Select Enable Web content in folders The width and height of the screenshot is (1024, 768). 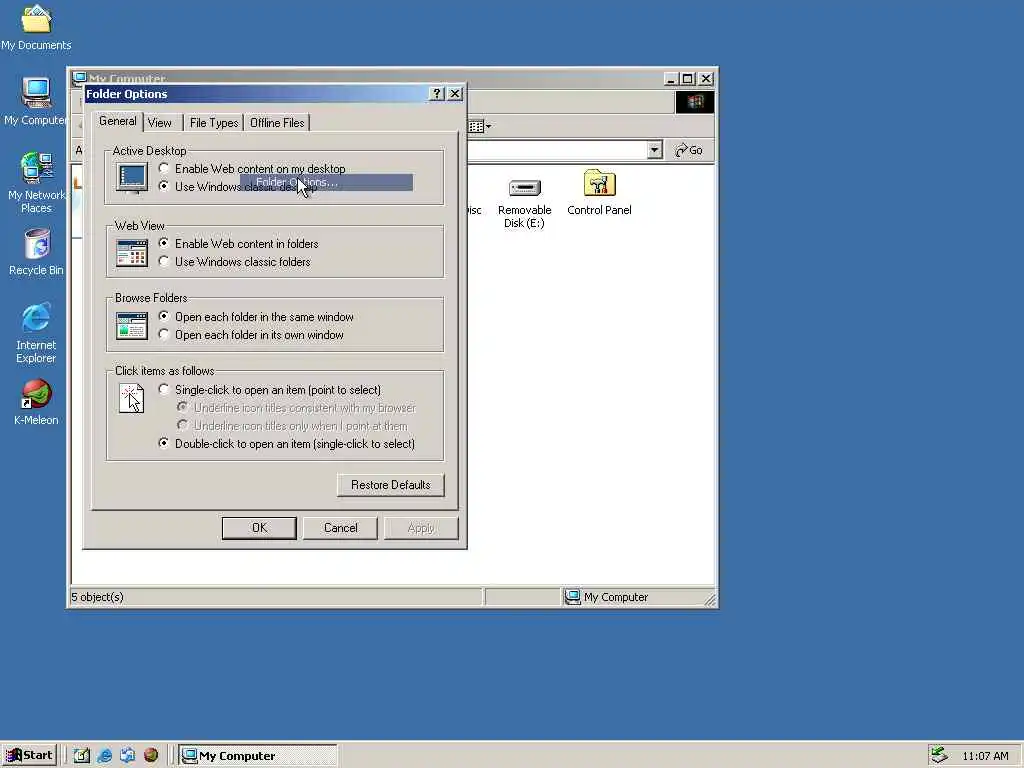click(239, 244)
